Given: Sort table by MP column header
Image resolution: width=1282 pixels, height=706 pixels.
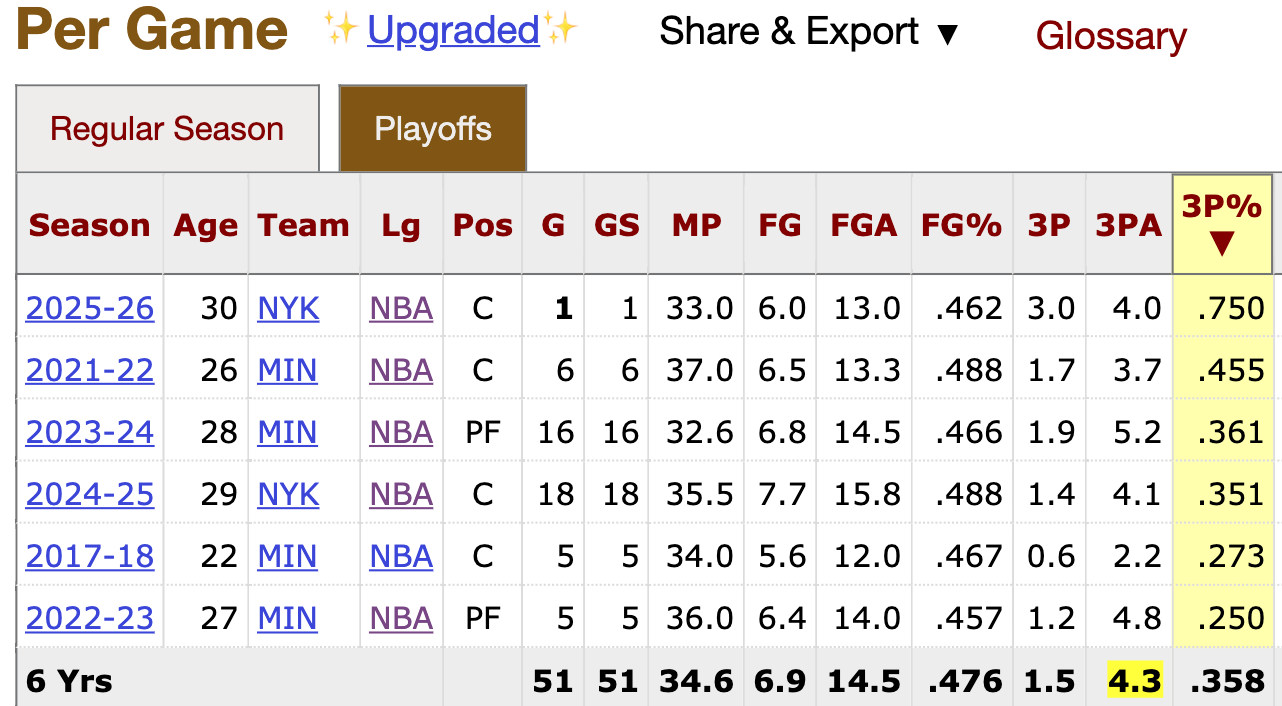Looking at the screenshot, I should tap(697, 225).
